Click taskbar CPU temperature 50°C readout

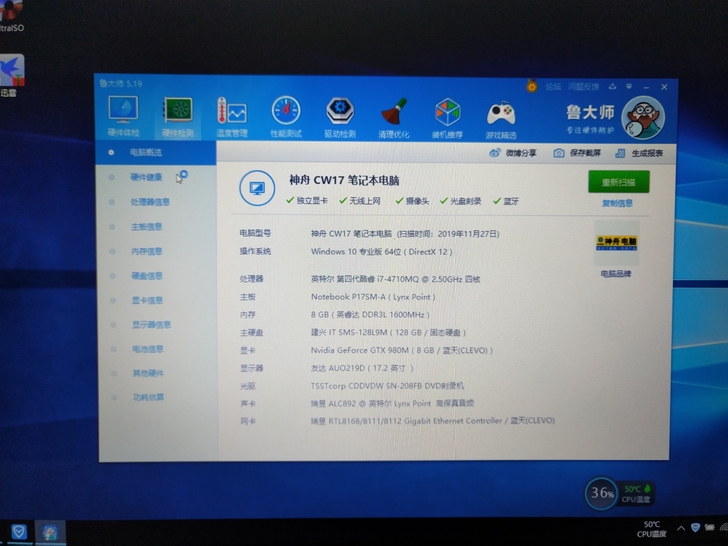[x=651, y=529]
